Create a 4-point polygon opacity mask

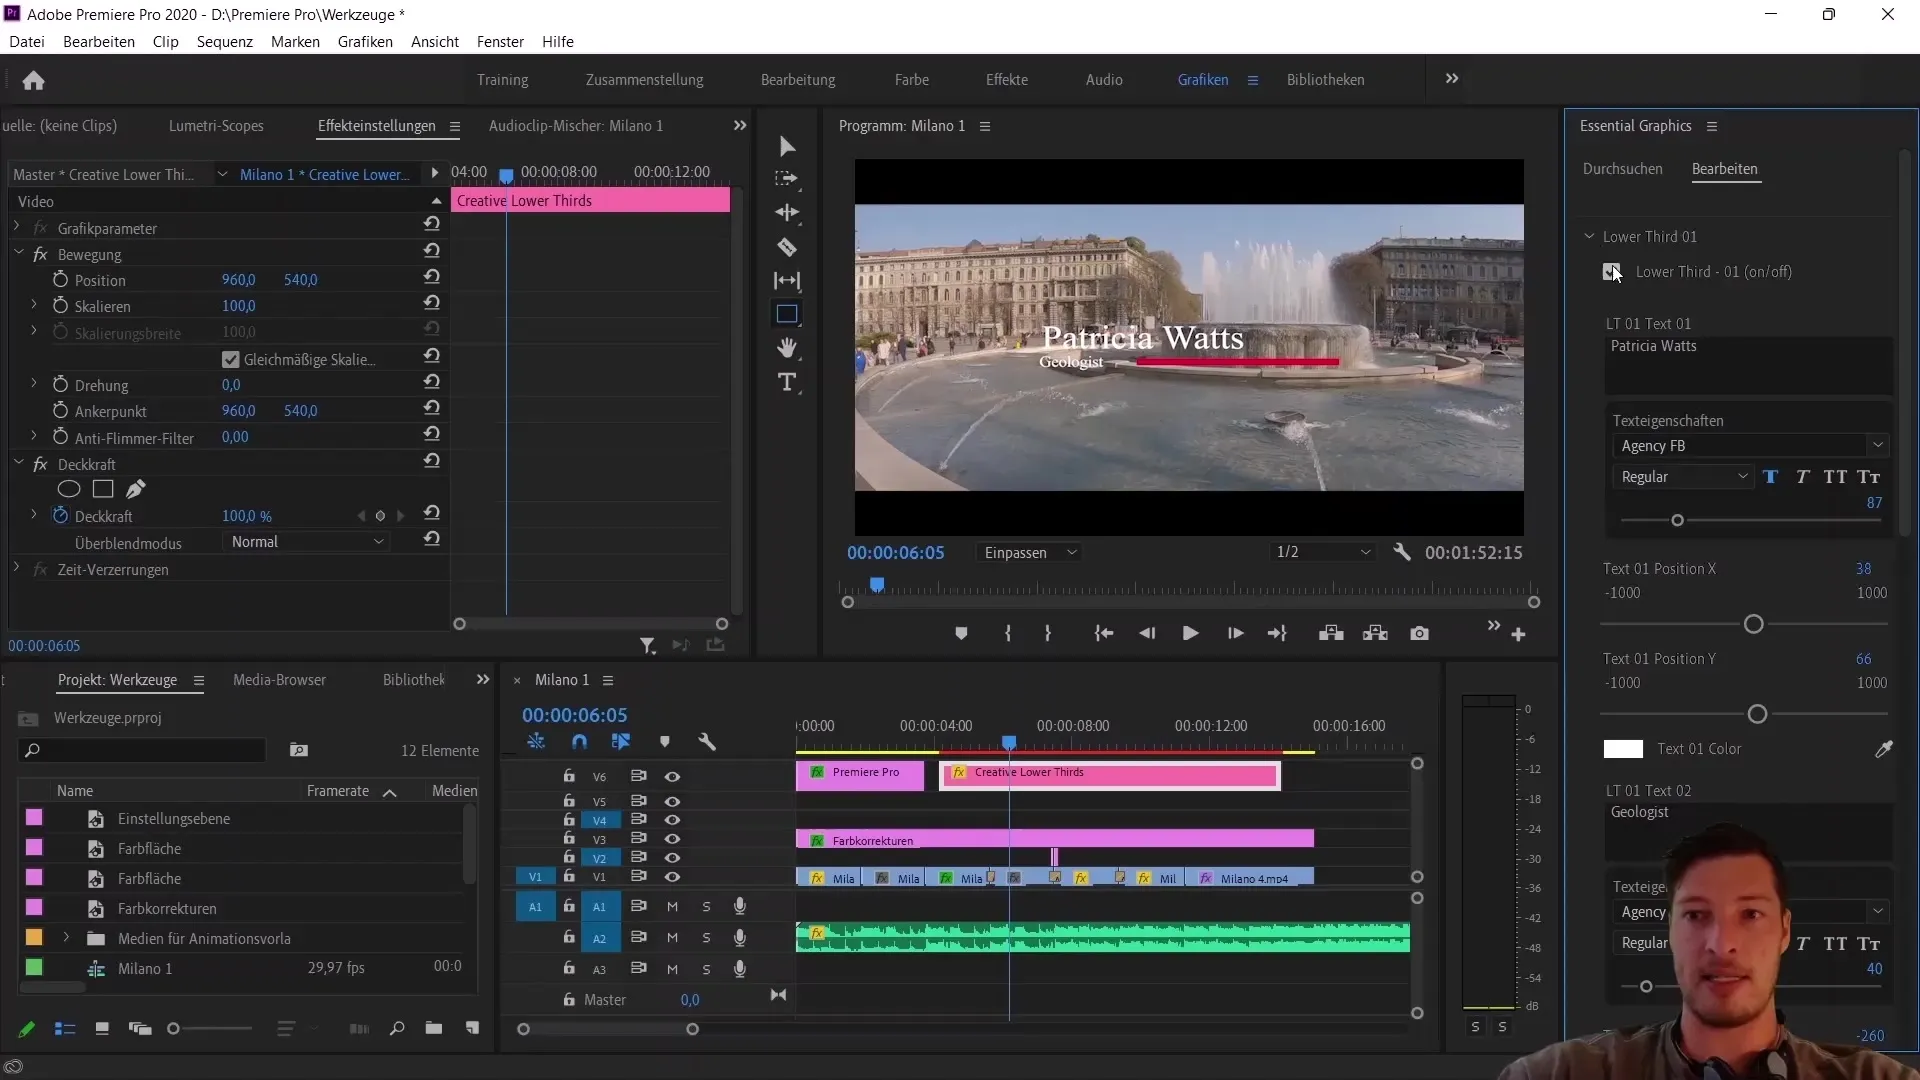(103, 489)
